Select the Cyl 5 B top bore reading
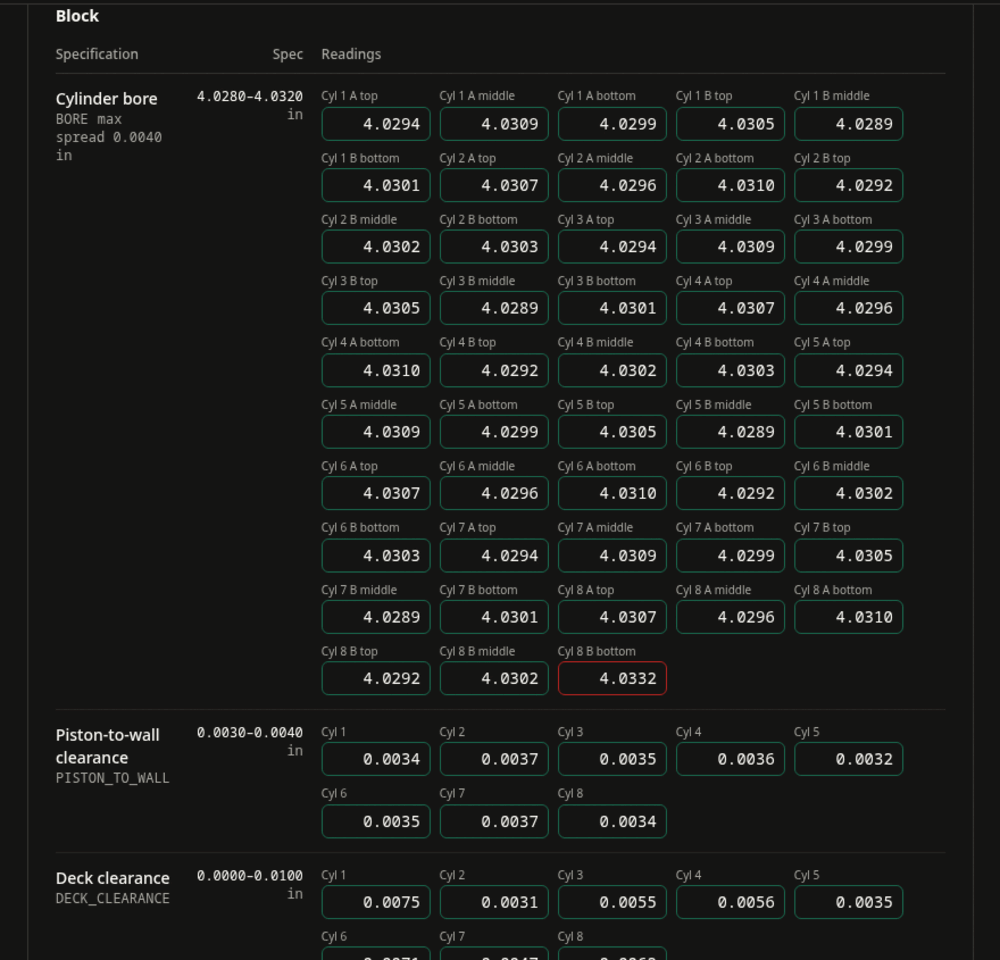The image size is (1000, 960). pyautogui.click(x=612, y=432)
